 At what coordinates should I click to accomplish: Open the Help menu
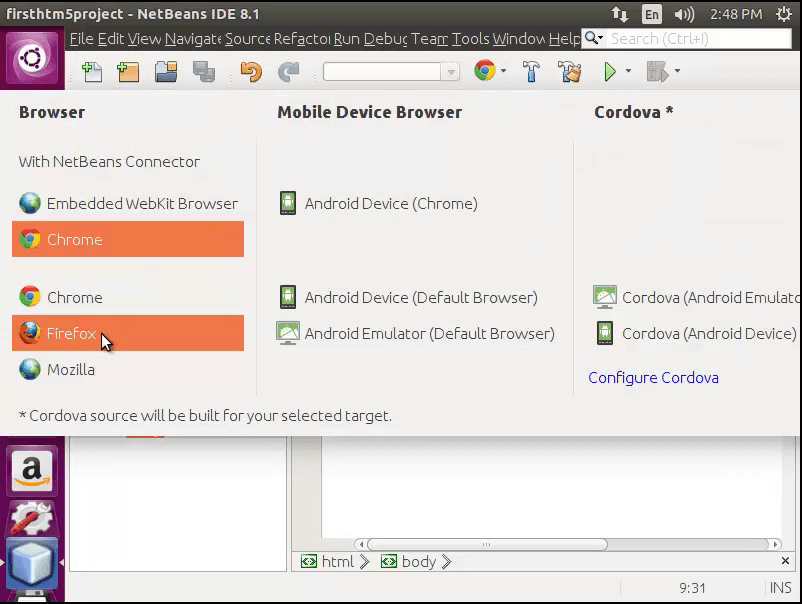(564, 39)
